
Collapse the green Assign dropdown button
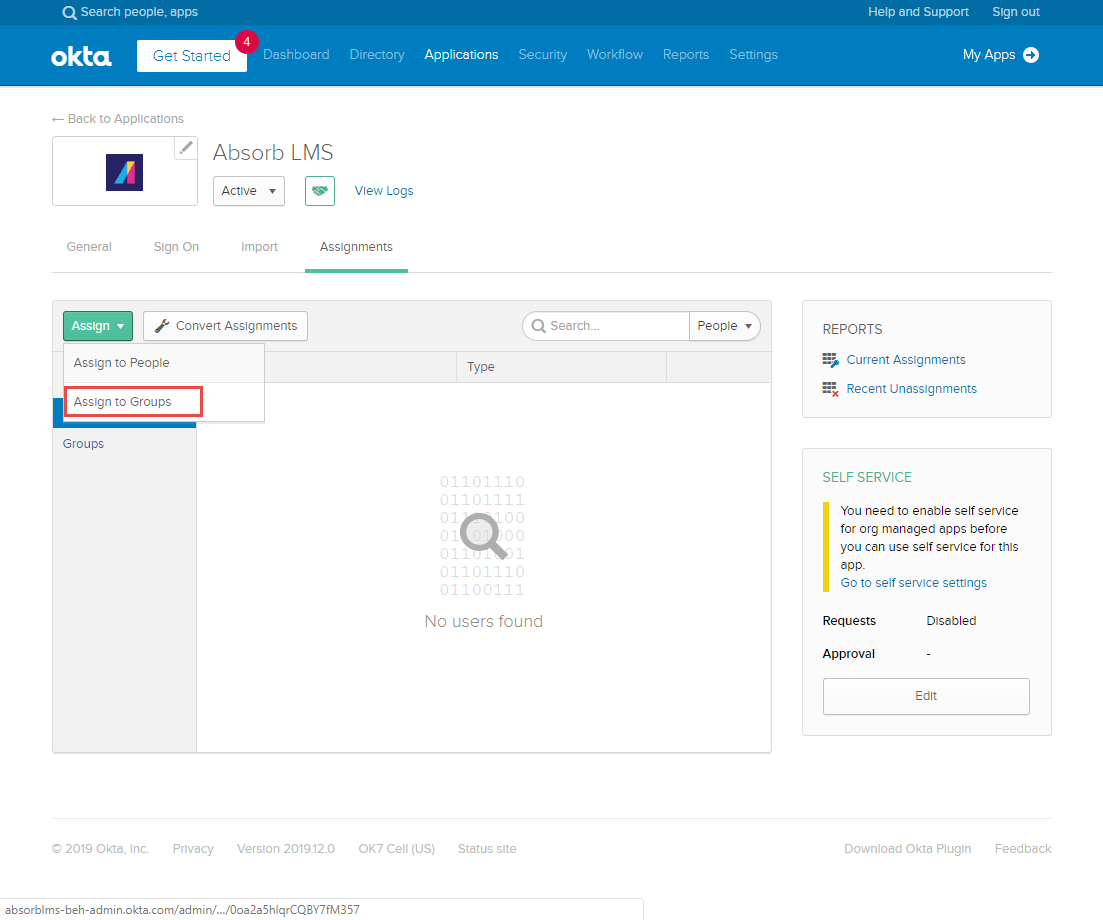[98, 326]
